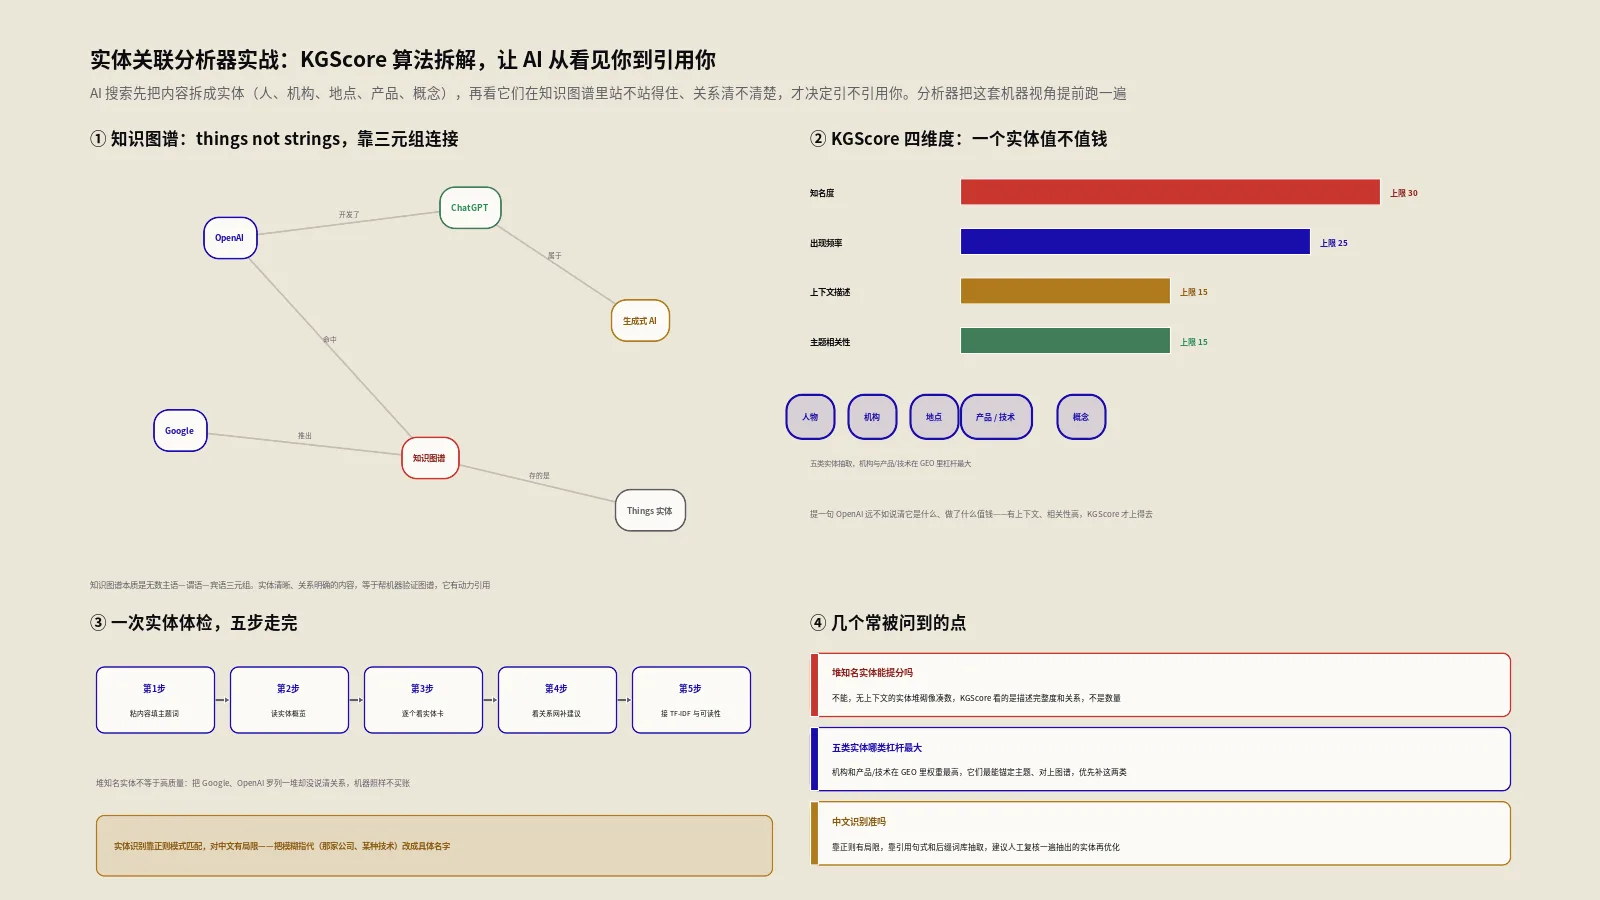Image resolution: width=1600 pixels, height=900 pixels.
Task: Click the blue 出现频率 bar
Action: point(1135,242)
